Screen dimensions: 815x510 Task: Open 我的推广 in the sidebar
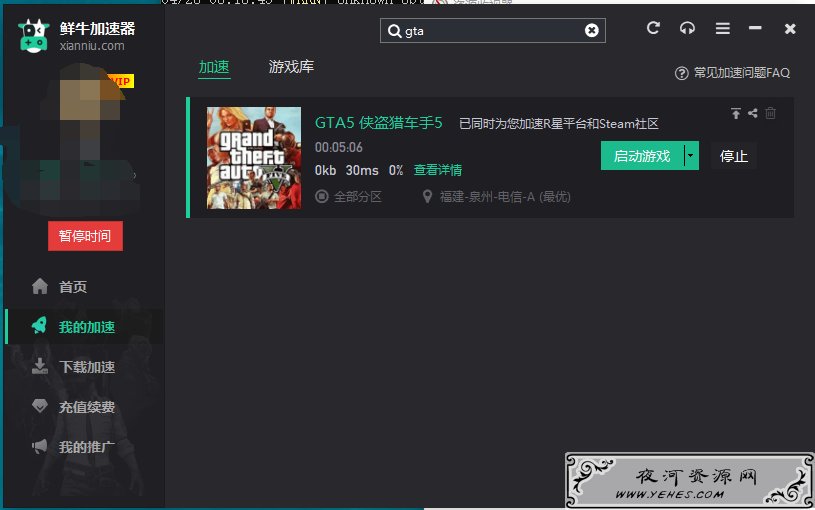pyautogui.click(x=87, y=447)
